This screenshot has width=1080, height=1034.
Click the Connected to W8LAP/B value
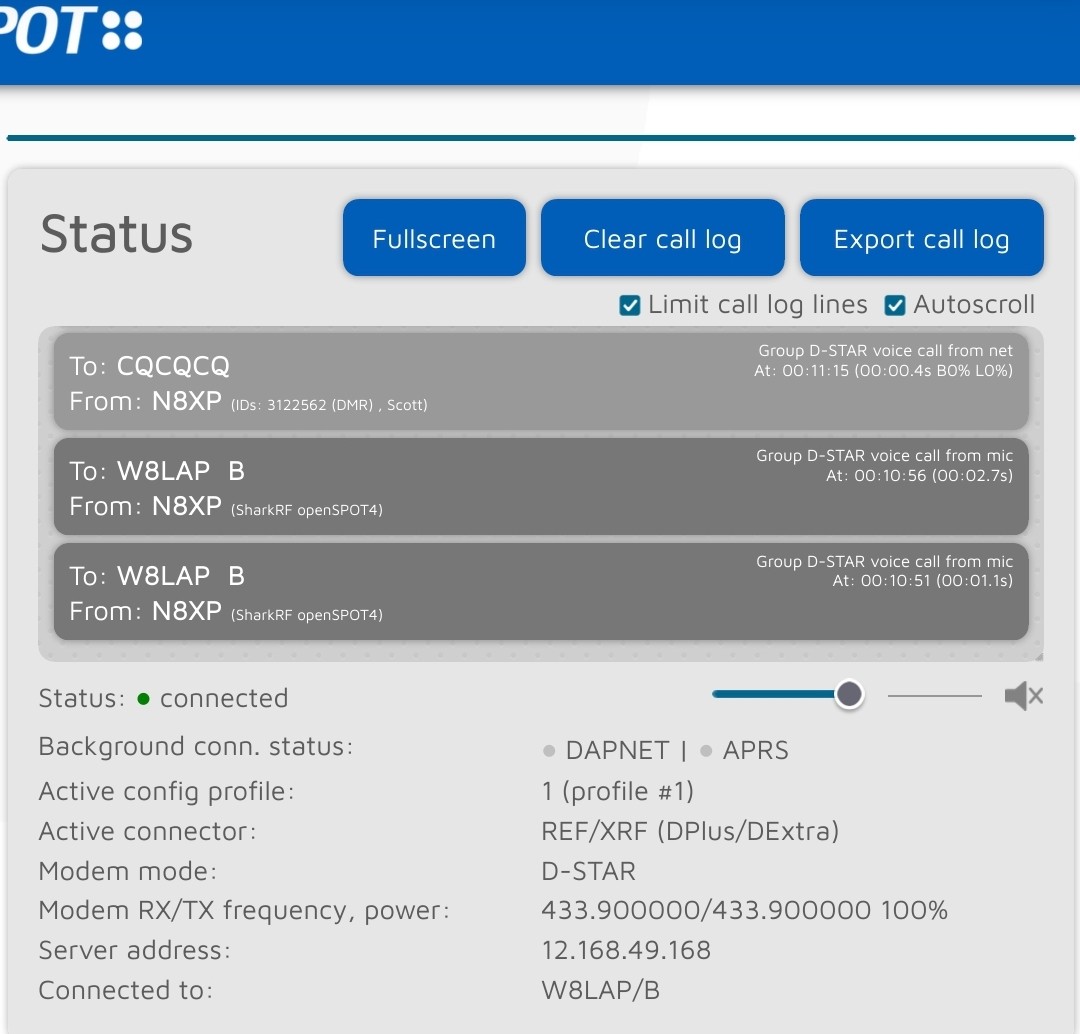600,990
